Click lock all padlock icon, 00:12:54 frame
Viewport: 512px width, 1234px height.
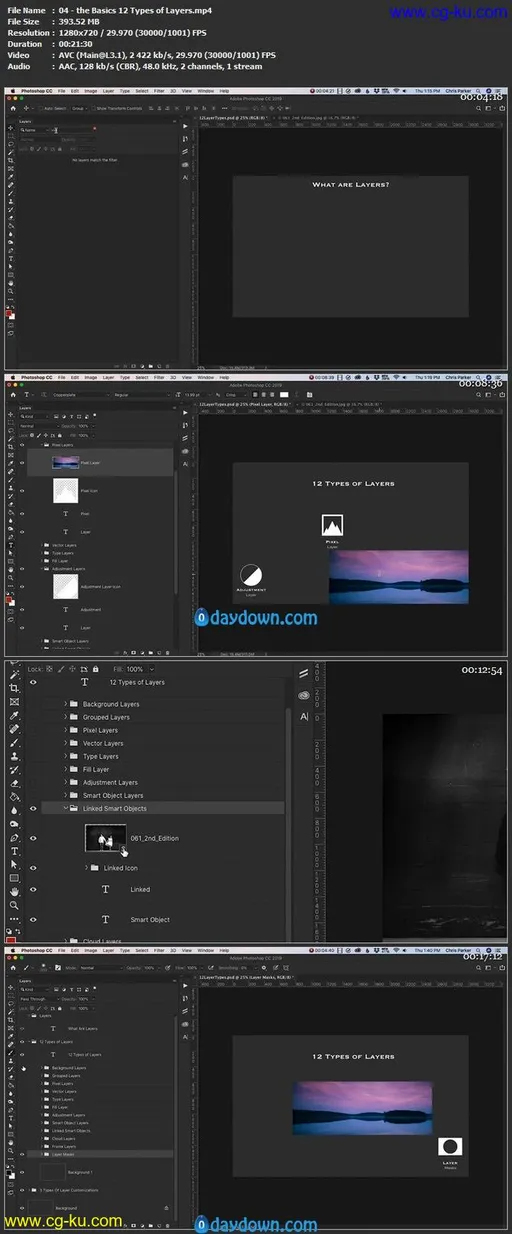click(x=95, y=669)
